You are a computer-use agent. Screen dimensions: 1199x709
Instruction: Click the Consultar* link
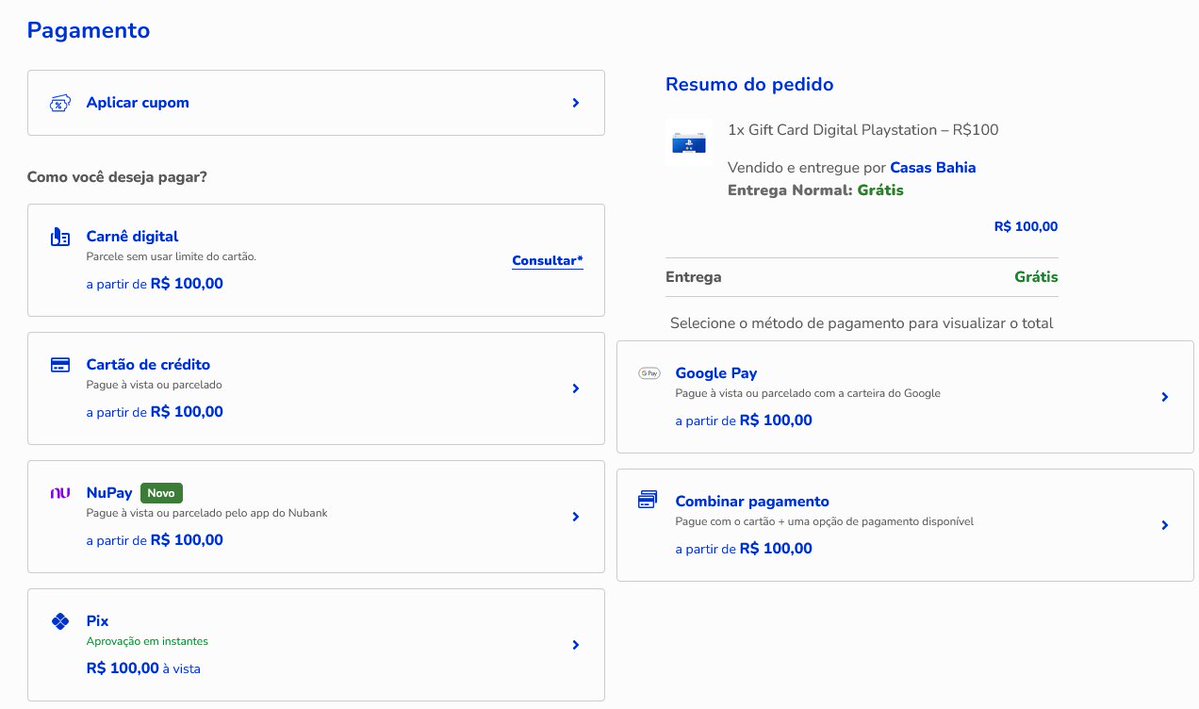tap(548, 261)
